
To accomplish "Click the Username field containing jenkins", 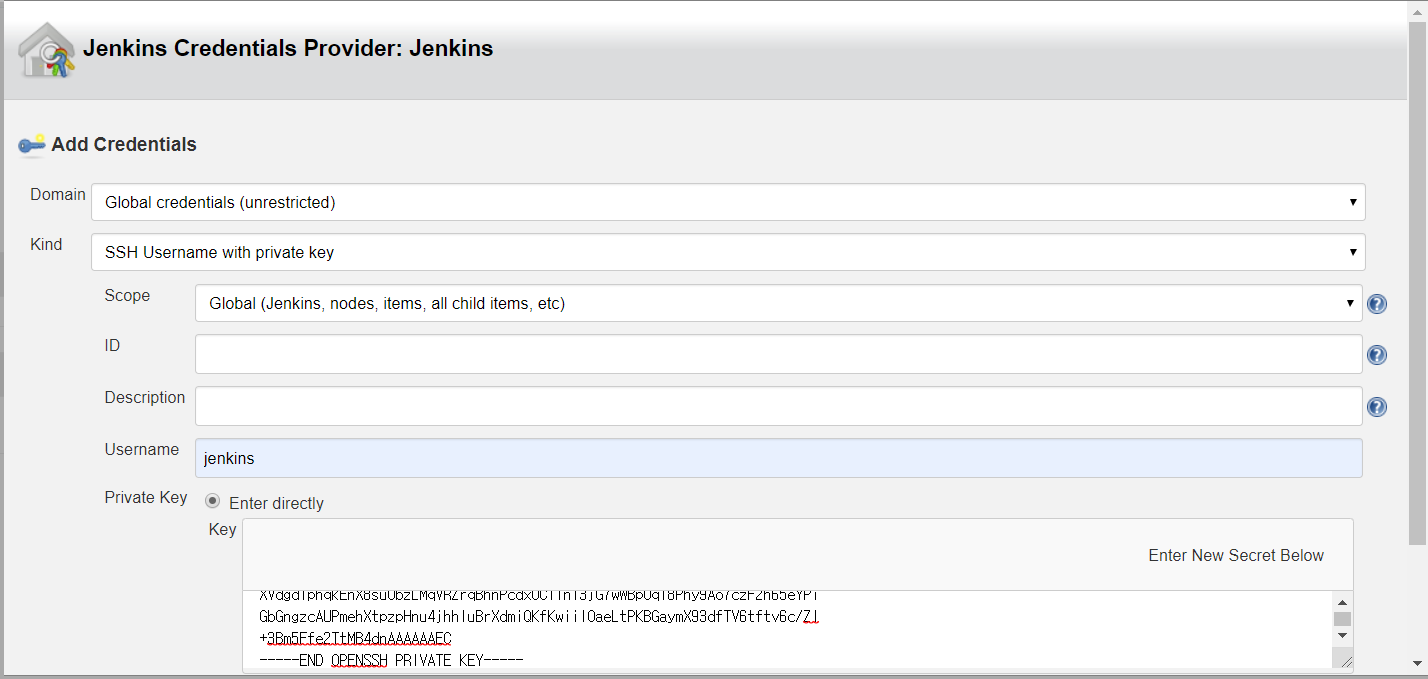I will point(778,458).
